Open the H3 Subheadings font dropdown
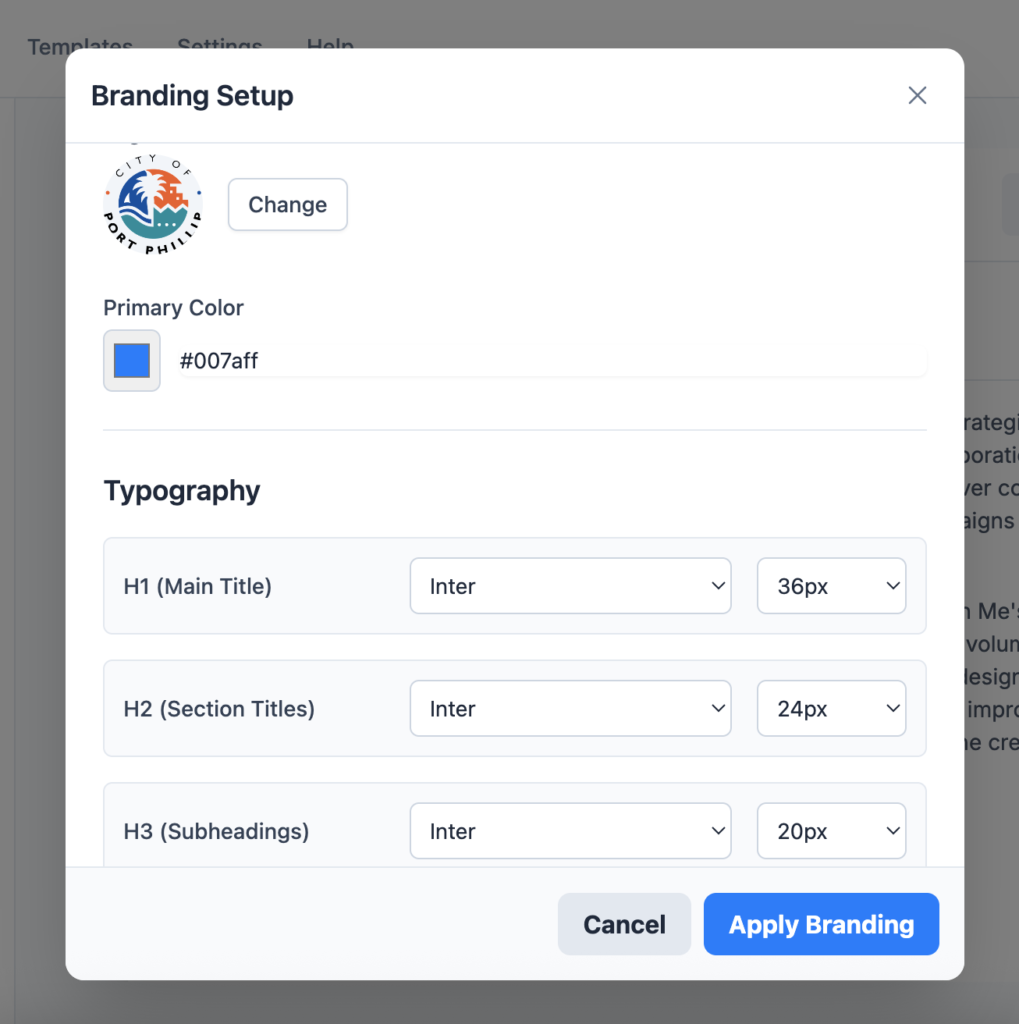Screen dimensions: 1019x1024 570,831
